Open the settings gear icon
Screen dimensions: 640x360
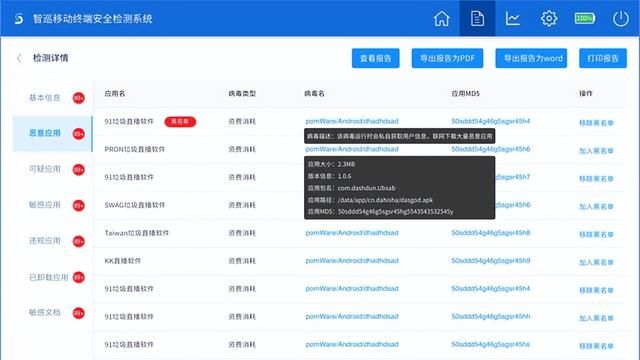click(x=549, y=19)
